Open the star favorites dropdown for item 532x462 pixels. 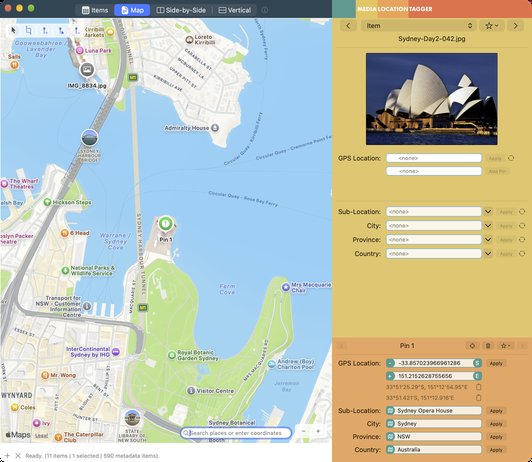tap(491, 26)
